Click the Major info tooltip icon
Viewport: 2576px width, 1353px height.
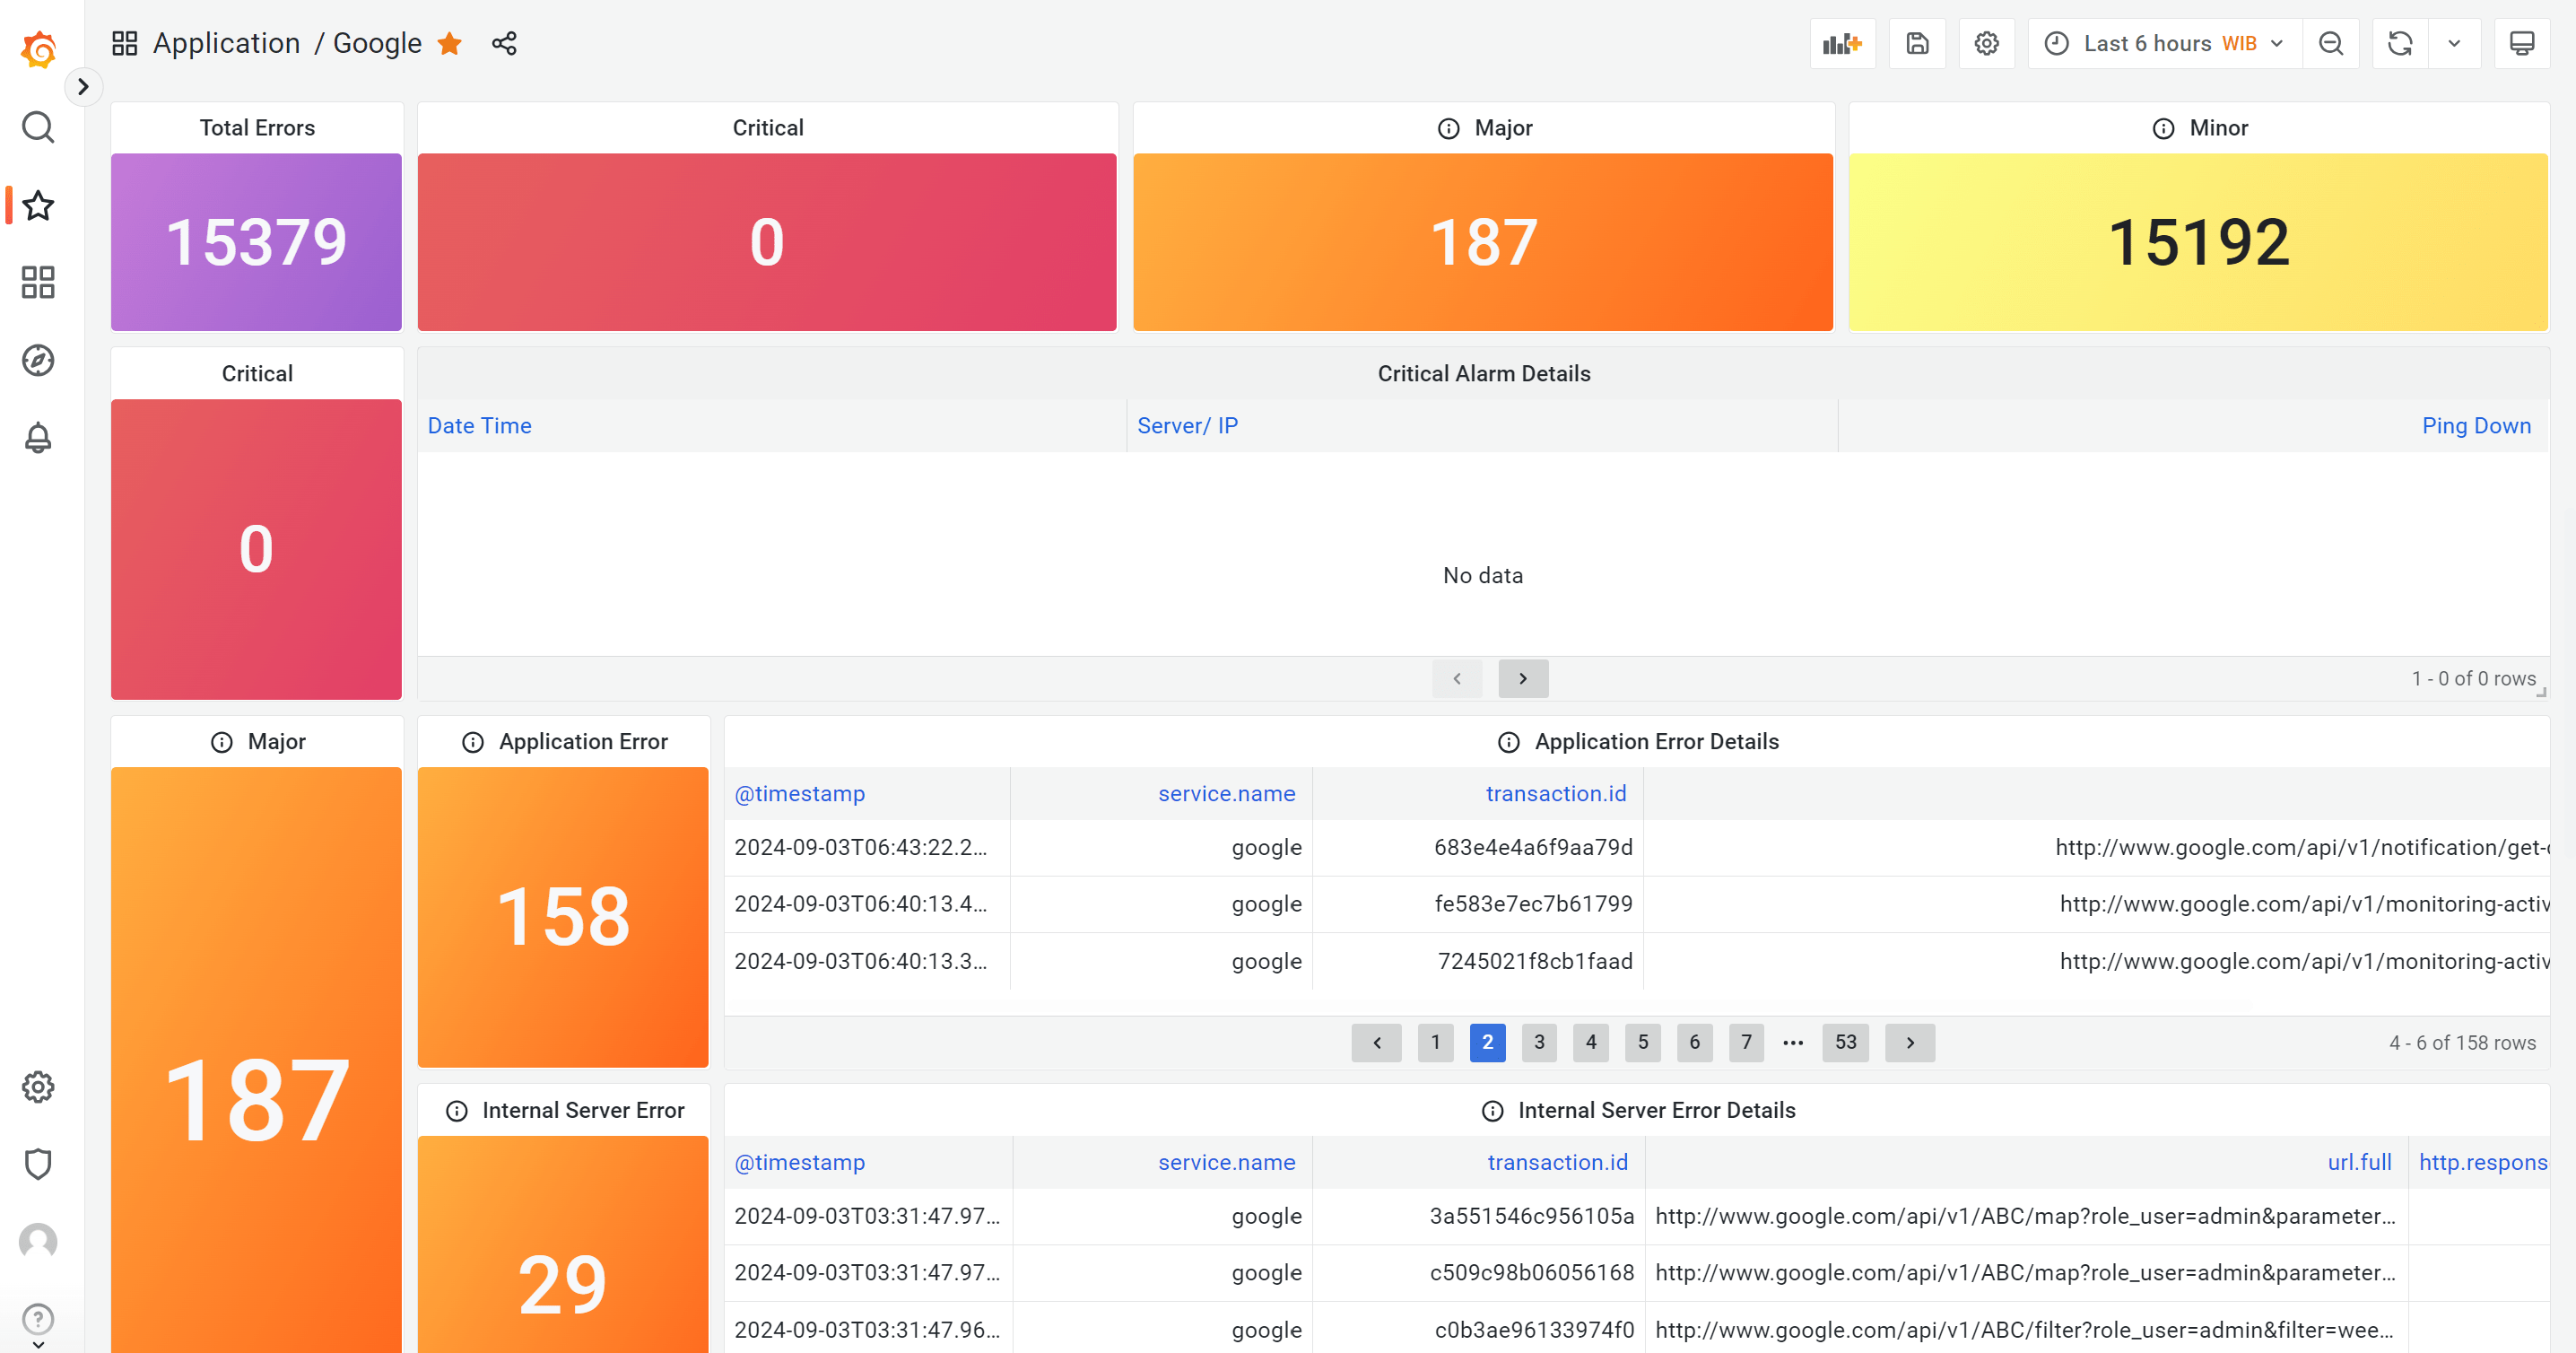coord(1449,127)
